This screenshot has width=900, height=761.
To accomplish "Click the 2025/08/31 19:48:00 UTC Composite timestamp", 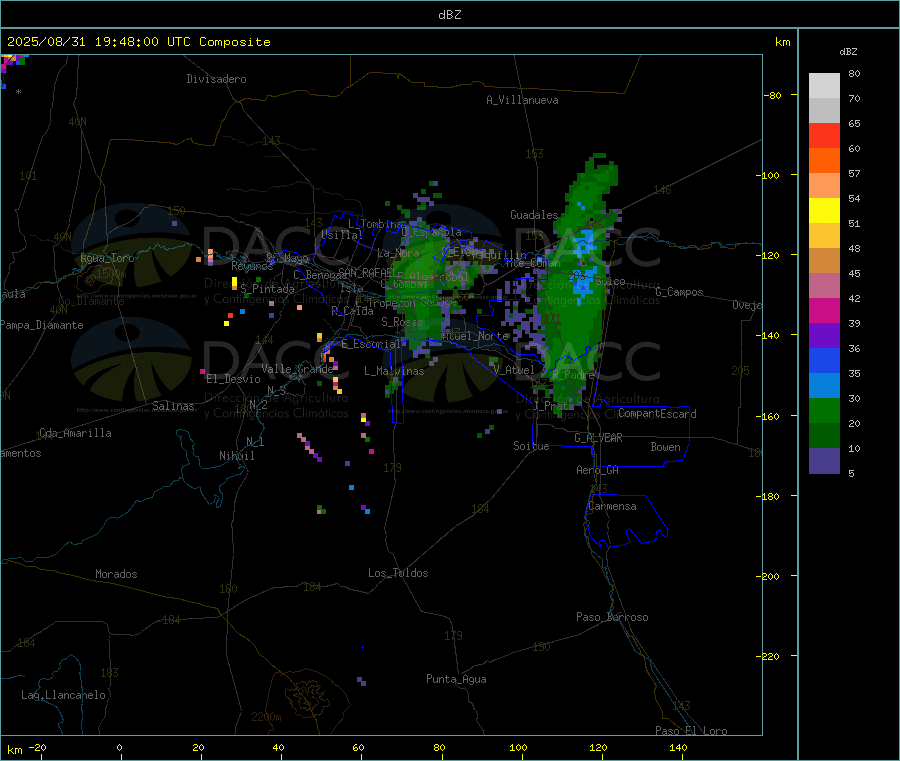I will coord(138,42).
